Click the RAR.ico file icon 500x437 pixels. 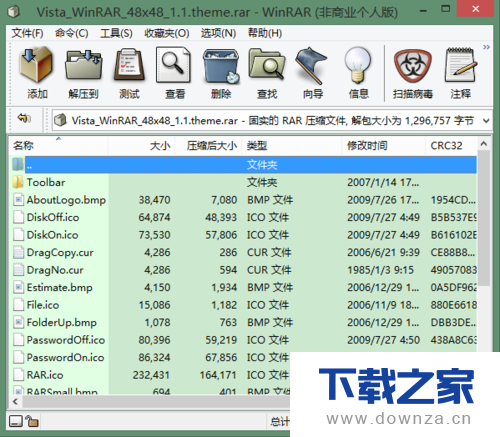pyautogui.click(x=18, y=375)
